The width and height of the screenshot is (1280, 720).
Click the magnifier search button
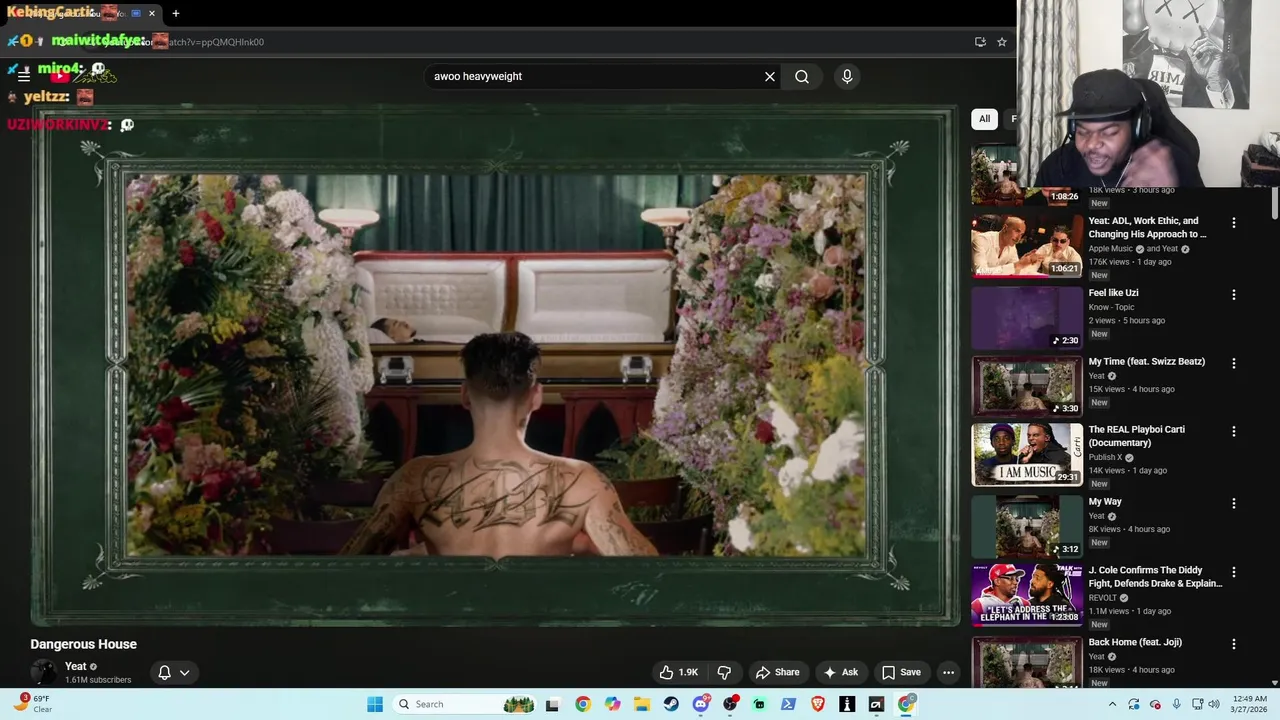[x=802, y=76]
